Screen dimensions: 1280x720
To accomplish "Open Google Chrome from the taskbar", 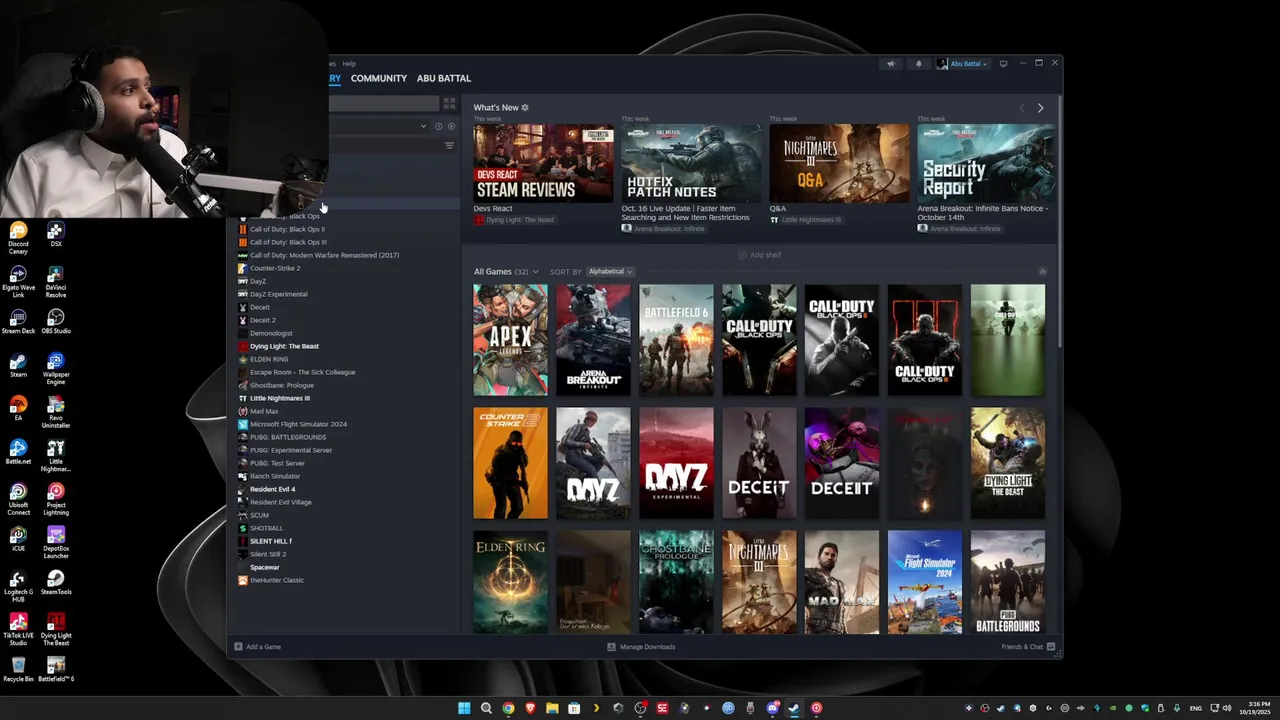I will pos(508,708).
